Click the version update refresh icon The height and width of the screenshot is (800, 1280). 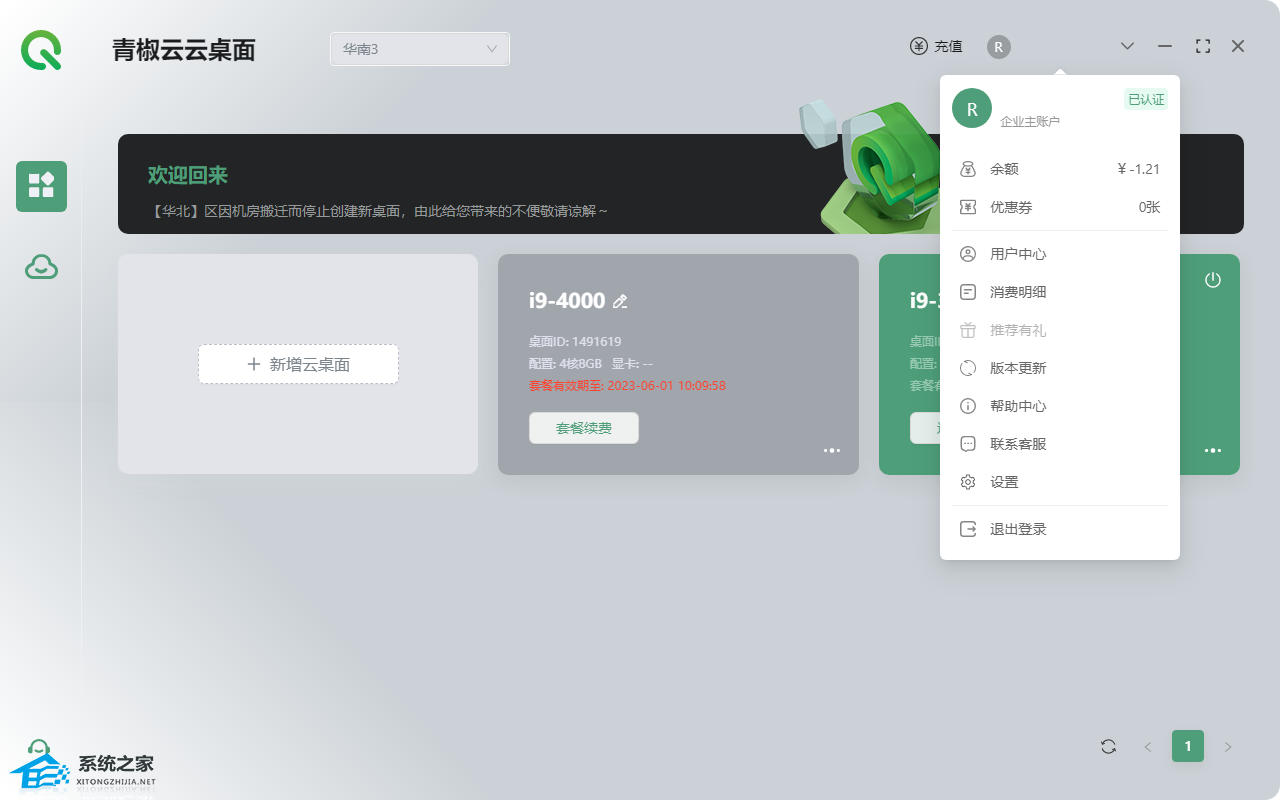point(968,368)
